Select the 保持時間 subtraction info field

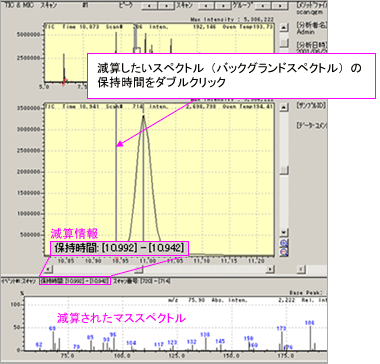pyautogui.click(x=74, y=281)
